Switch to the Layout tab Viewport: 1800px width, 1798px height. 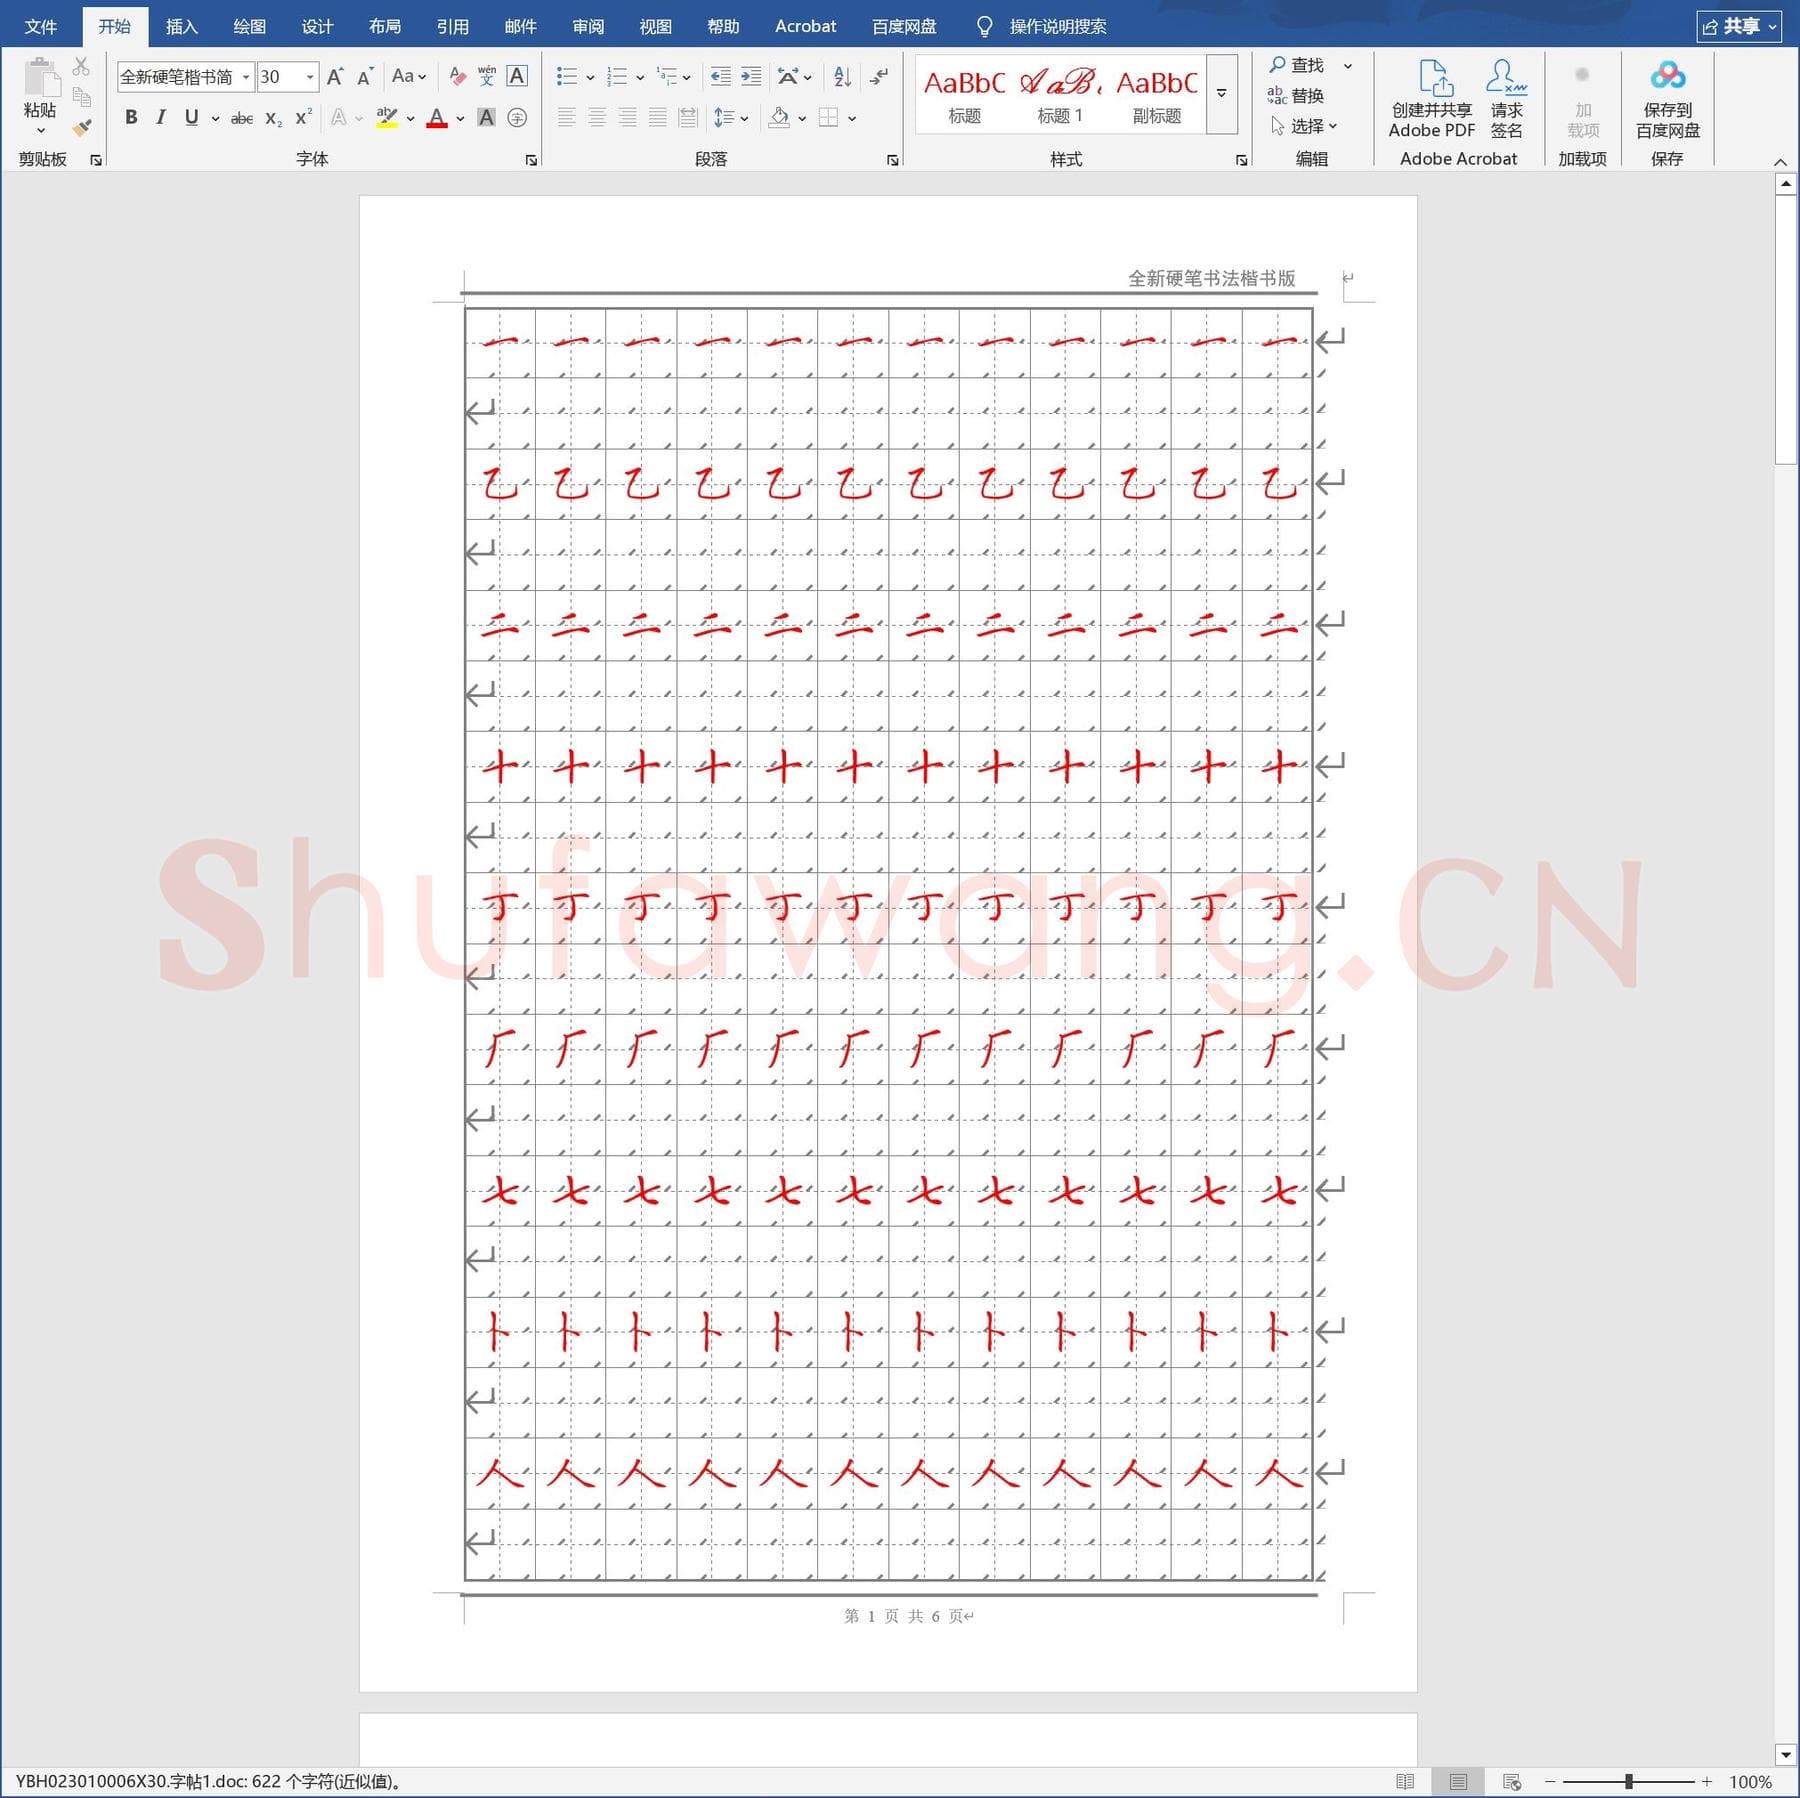384,26
